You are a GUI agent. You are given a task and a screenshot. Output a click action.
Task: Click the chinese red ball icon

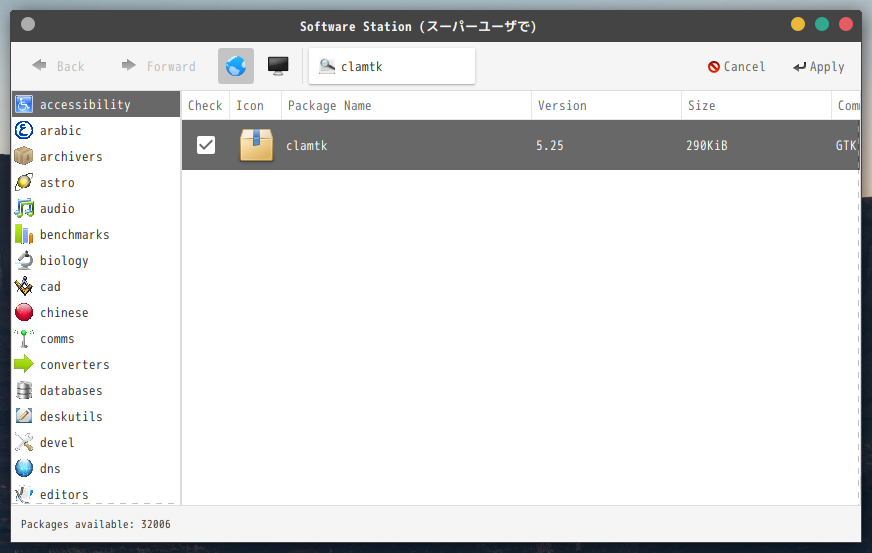click(x=24, y=312)
